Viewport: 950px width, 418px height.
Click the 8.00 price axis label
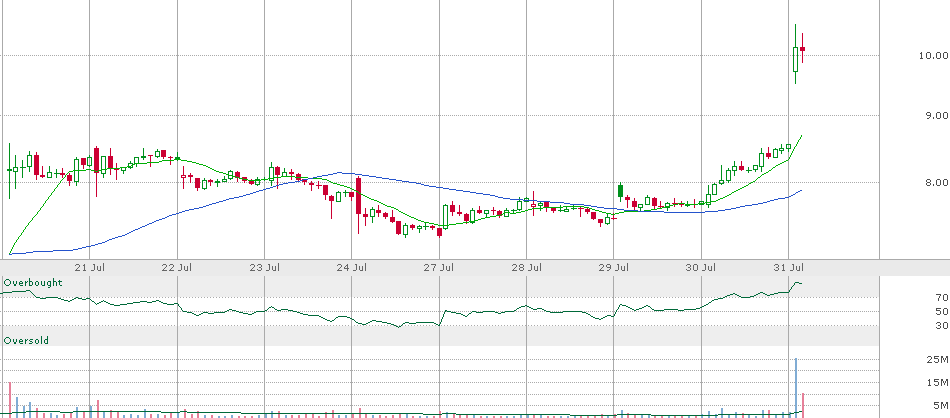(x=935, y=182)
